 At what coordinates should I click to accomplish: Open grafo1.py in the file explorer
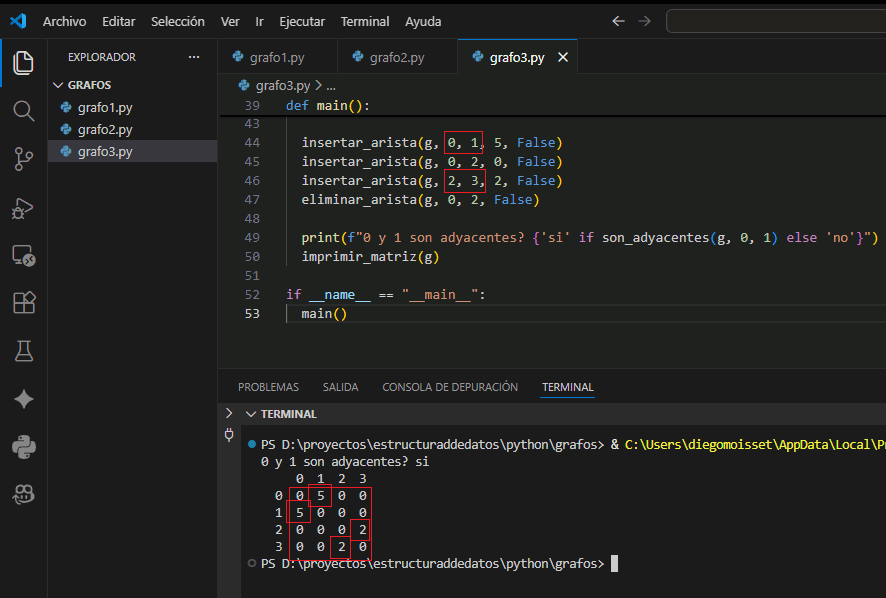pyautogui.click(x=105, y=107)
